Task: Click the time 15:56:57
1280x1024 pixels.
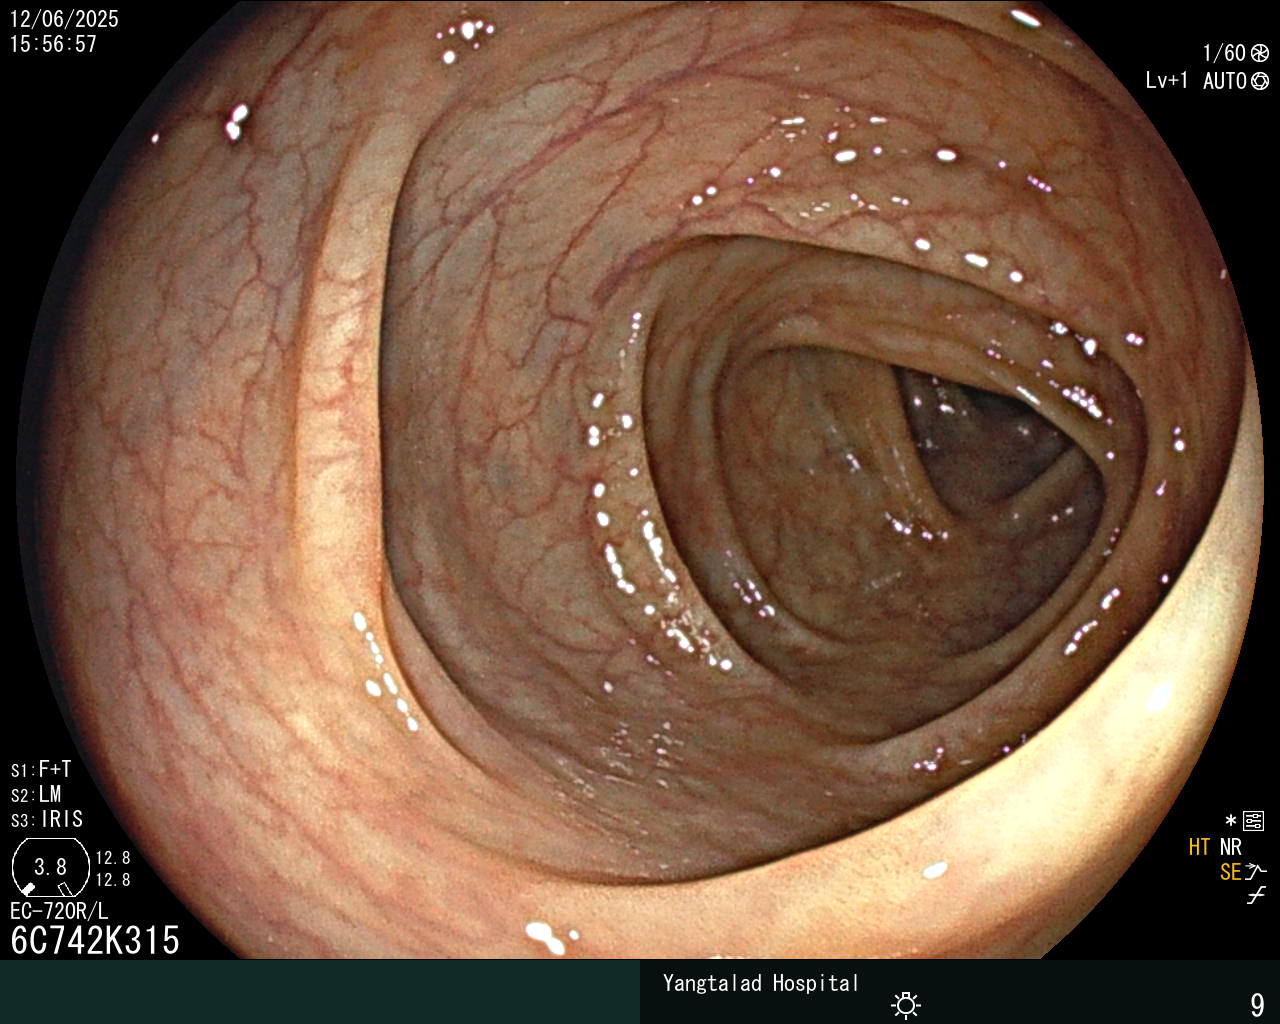Action: coord(53,44)
